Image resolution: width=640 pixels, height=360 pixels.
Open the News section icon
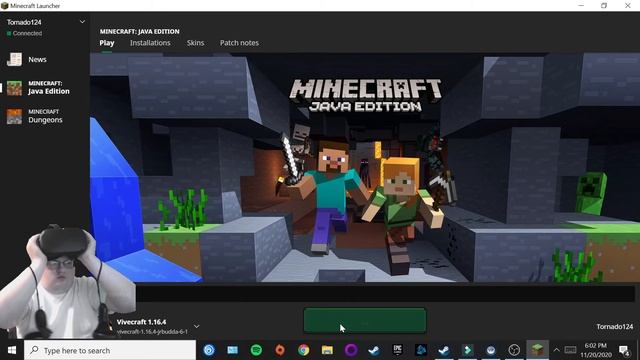(14, 60)
